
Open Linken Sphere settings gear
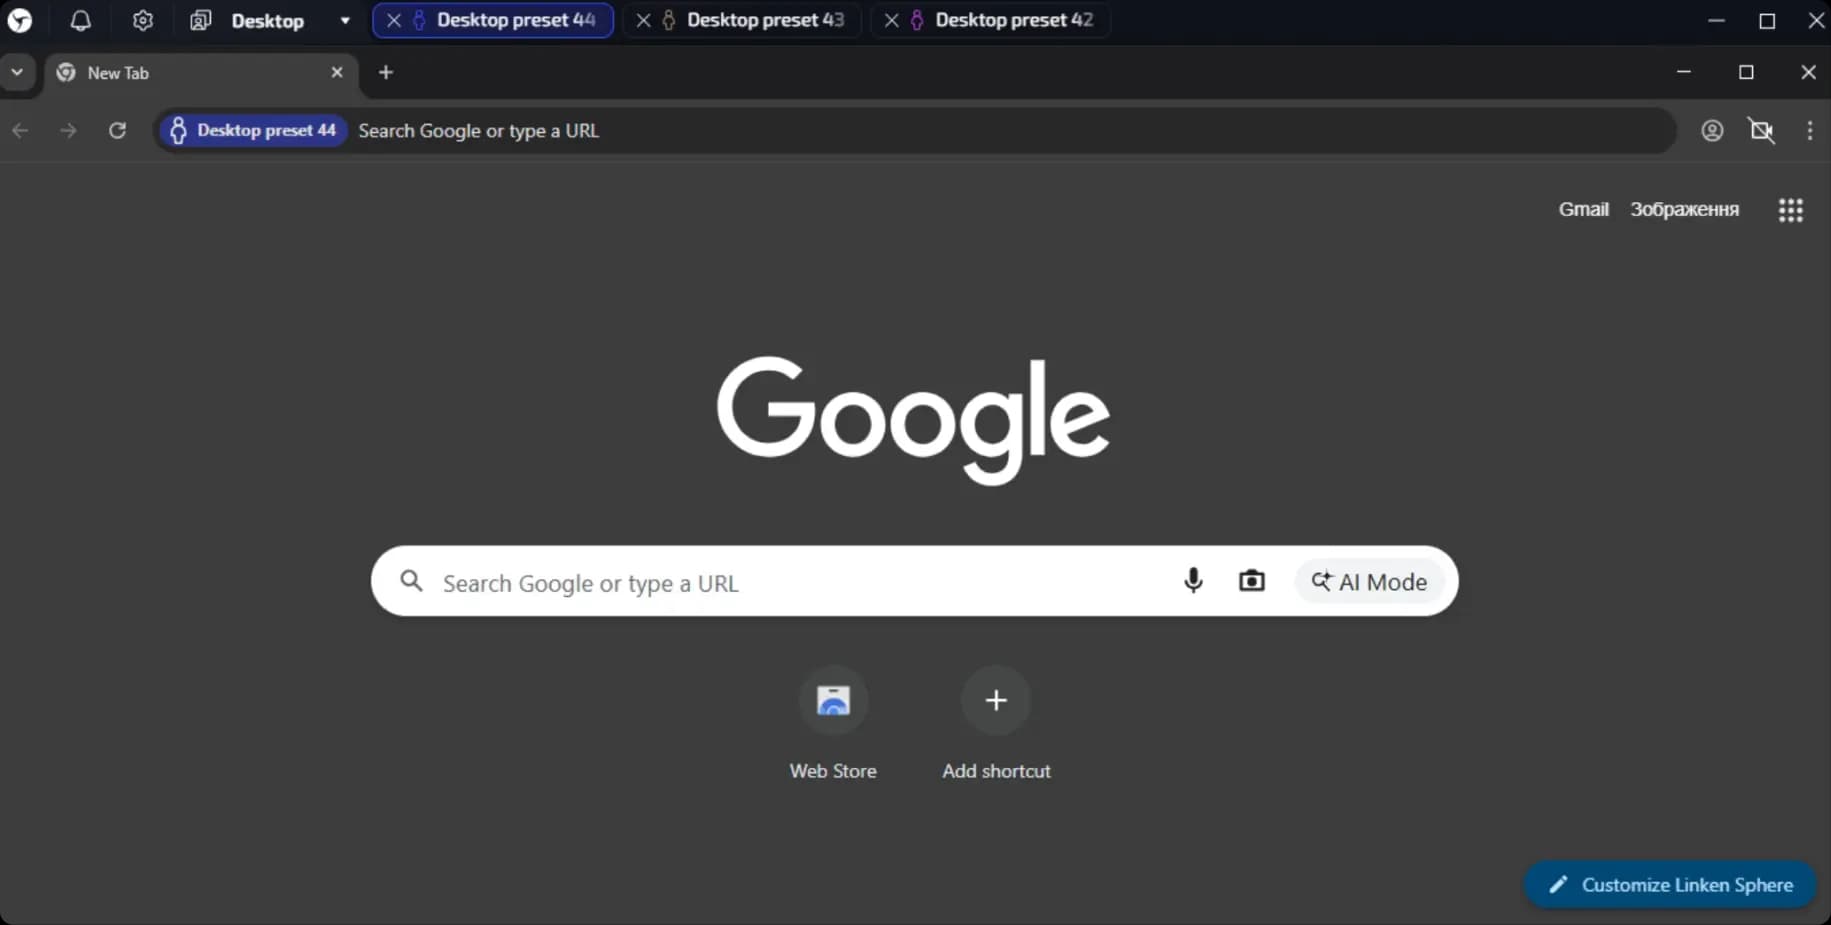click(x=143, y=21)
